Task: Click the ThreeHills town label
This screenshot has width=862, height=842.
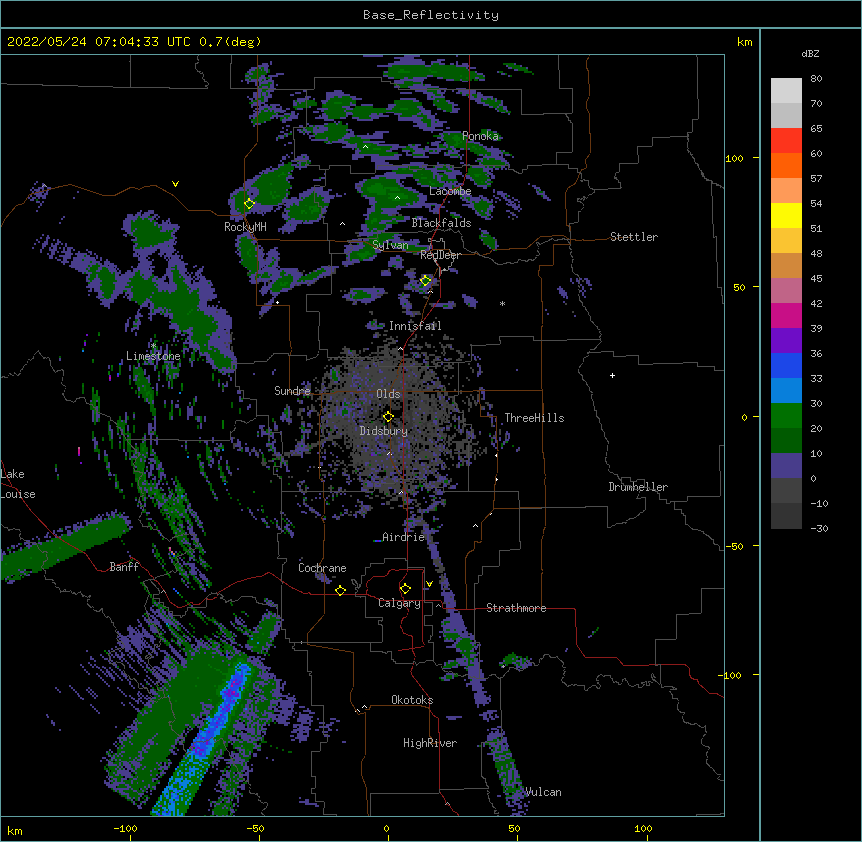Action: click(x=534, y=418)
